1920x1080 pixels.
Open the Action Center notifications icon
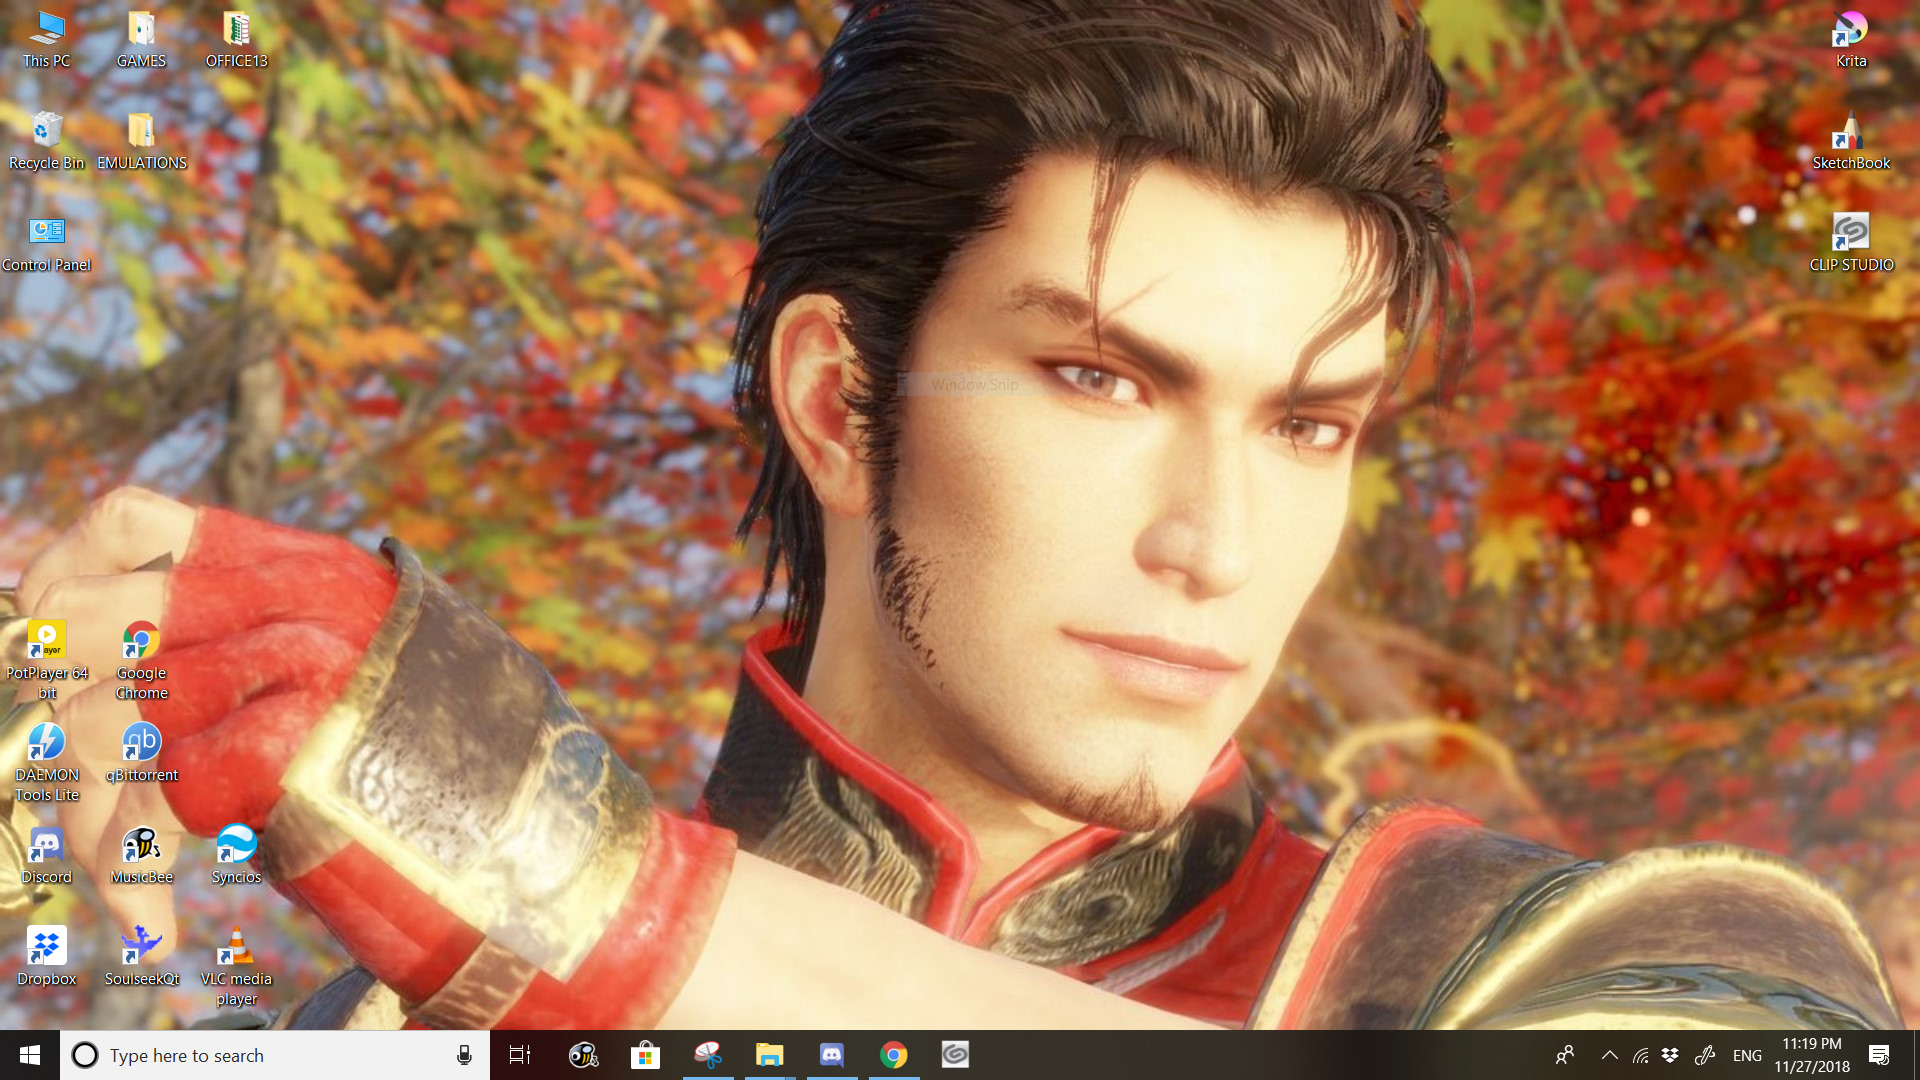point(1879,1055)
